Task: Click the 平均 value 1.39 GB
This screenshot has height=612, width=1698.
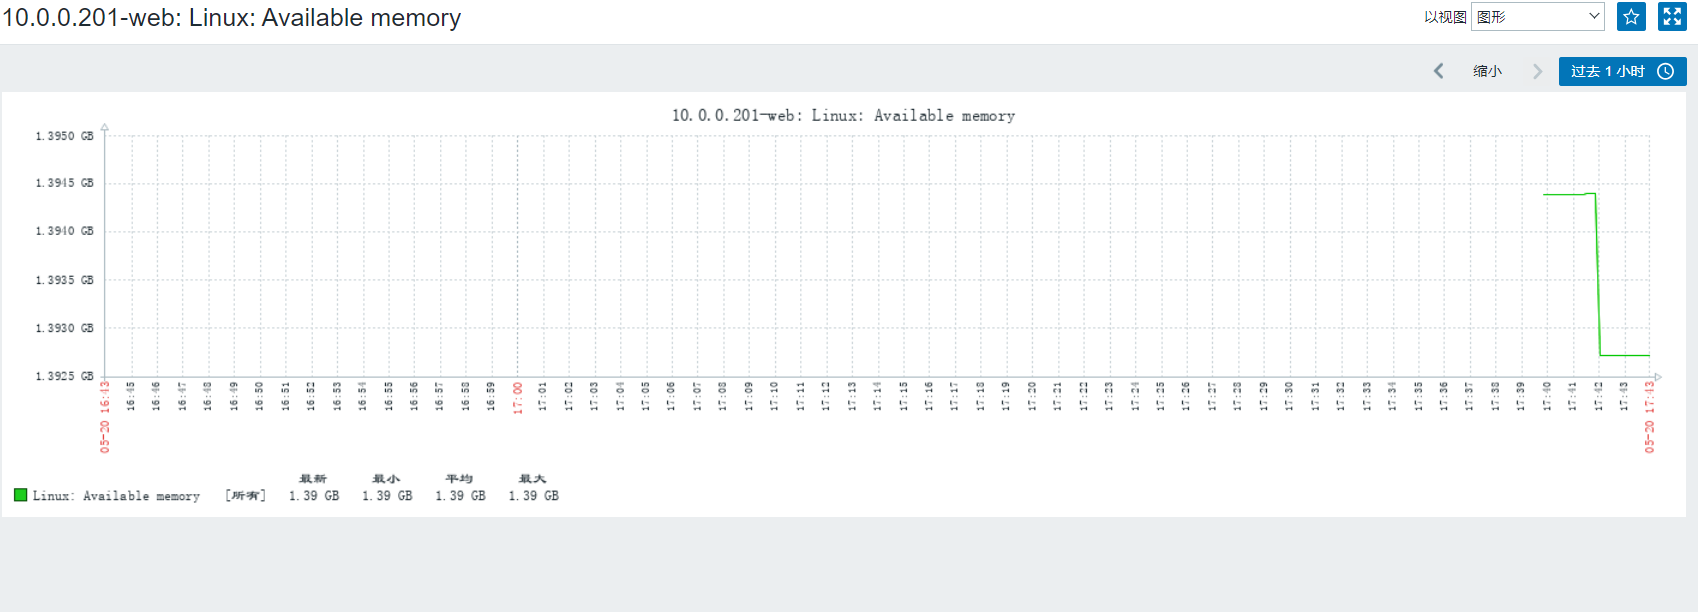Action: (460, 496)
